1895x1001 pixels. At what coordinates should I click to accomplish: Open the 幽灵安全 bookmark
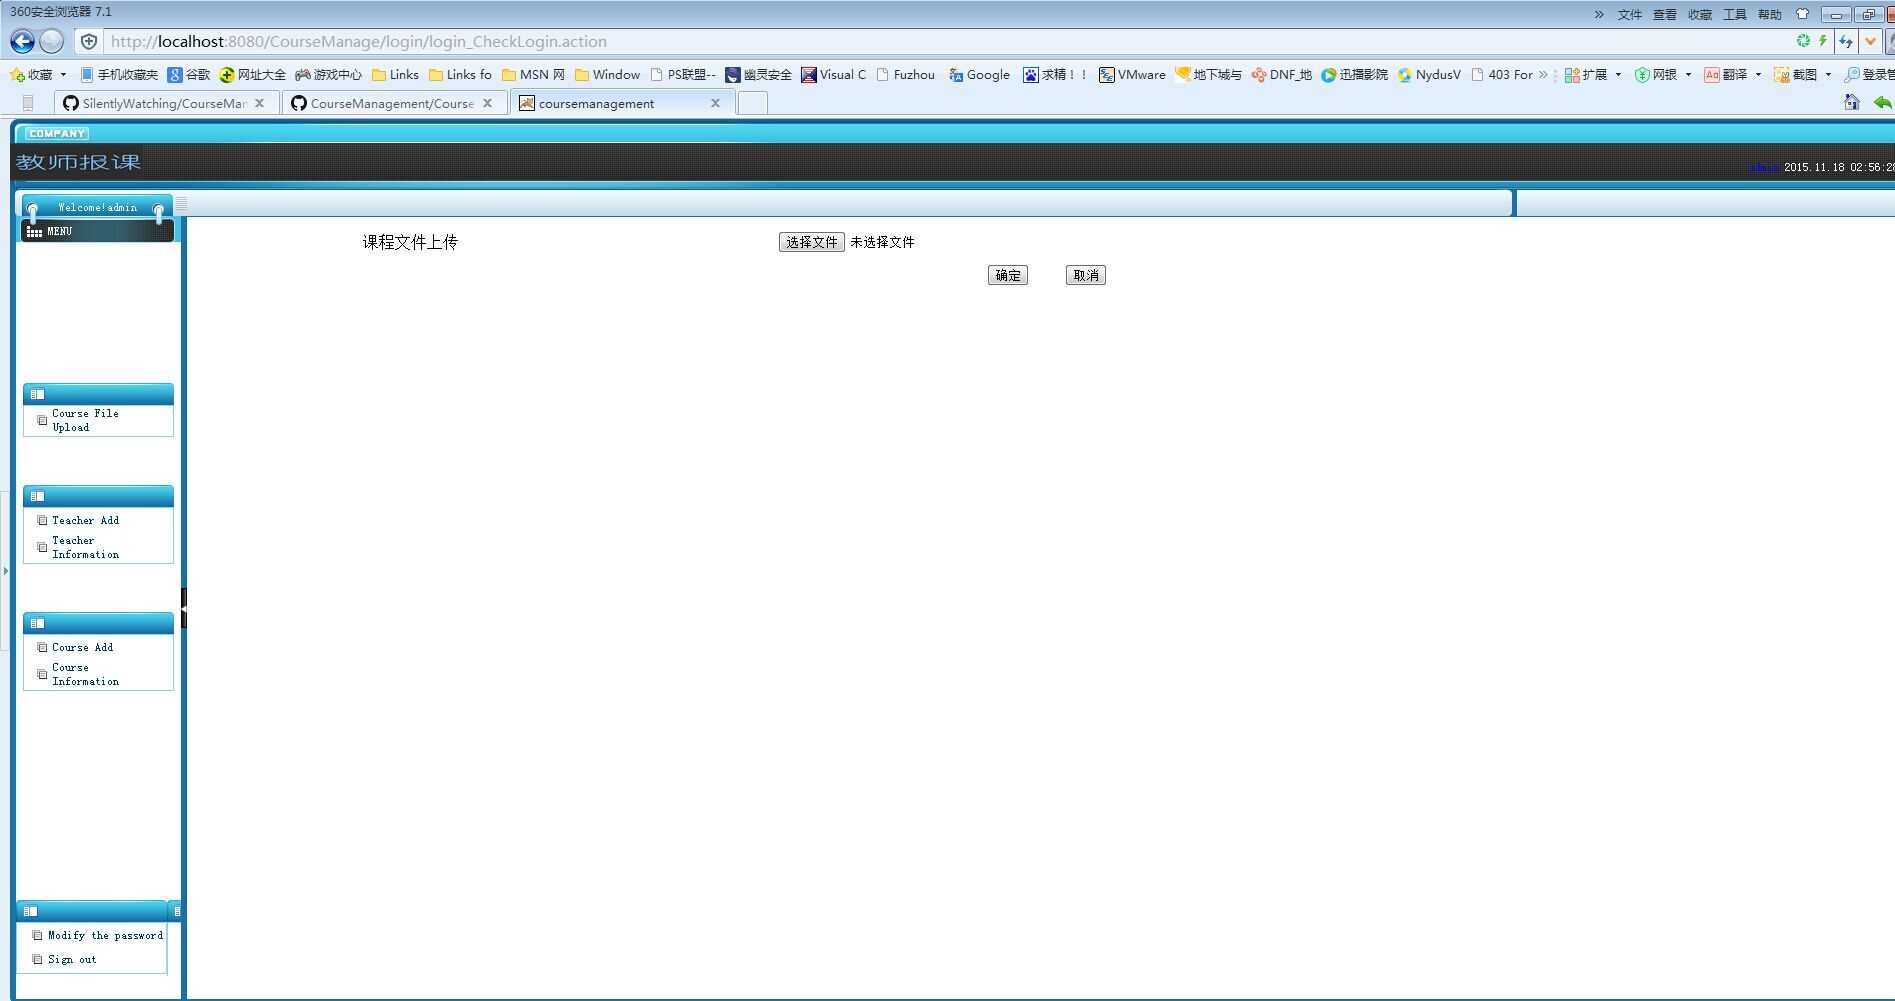(758, 75)
